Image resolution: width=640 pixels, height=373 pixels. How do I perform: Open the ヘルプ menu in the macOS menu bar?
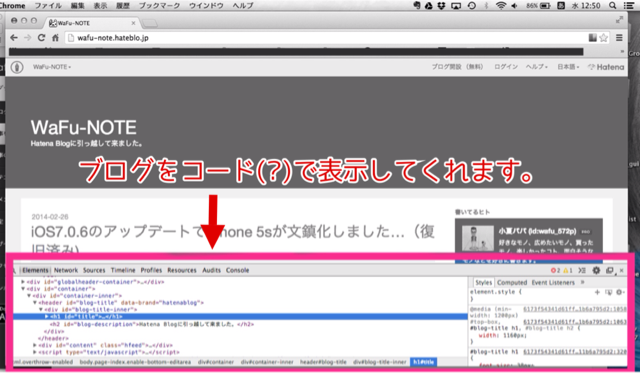243,5
